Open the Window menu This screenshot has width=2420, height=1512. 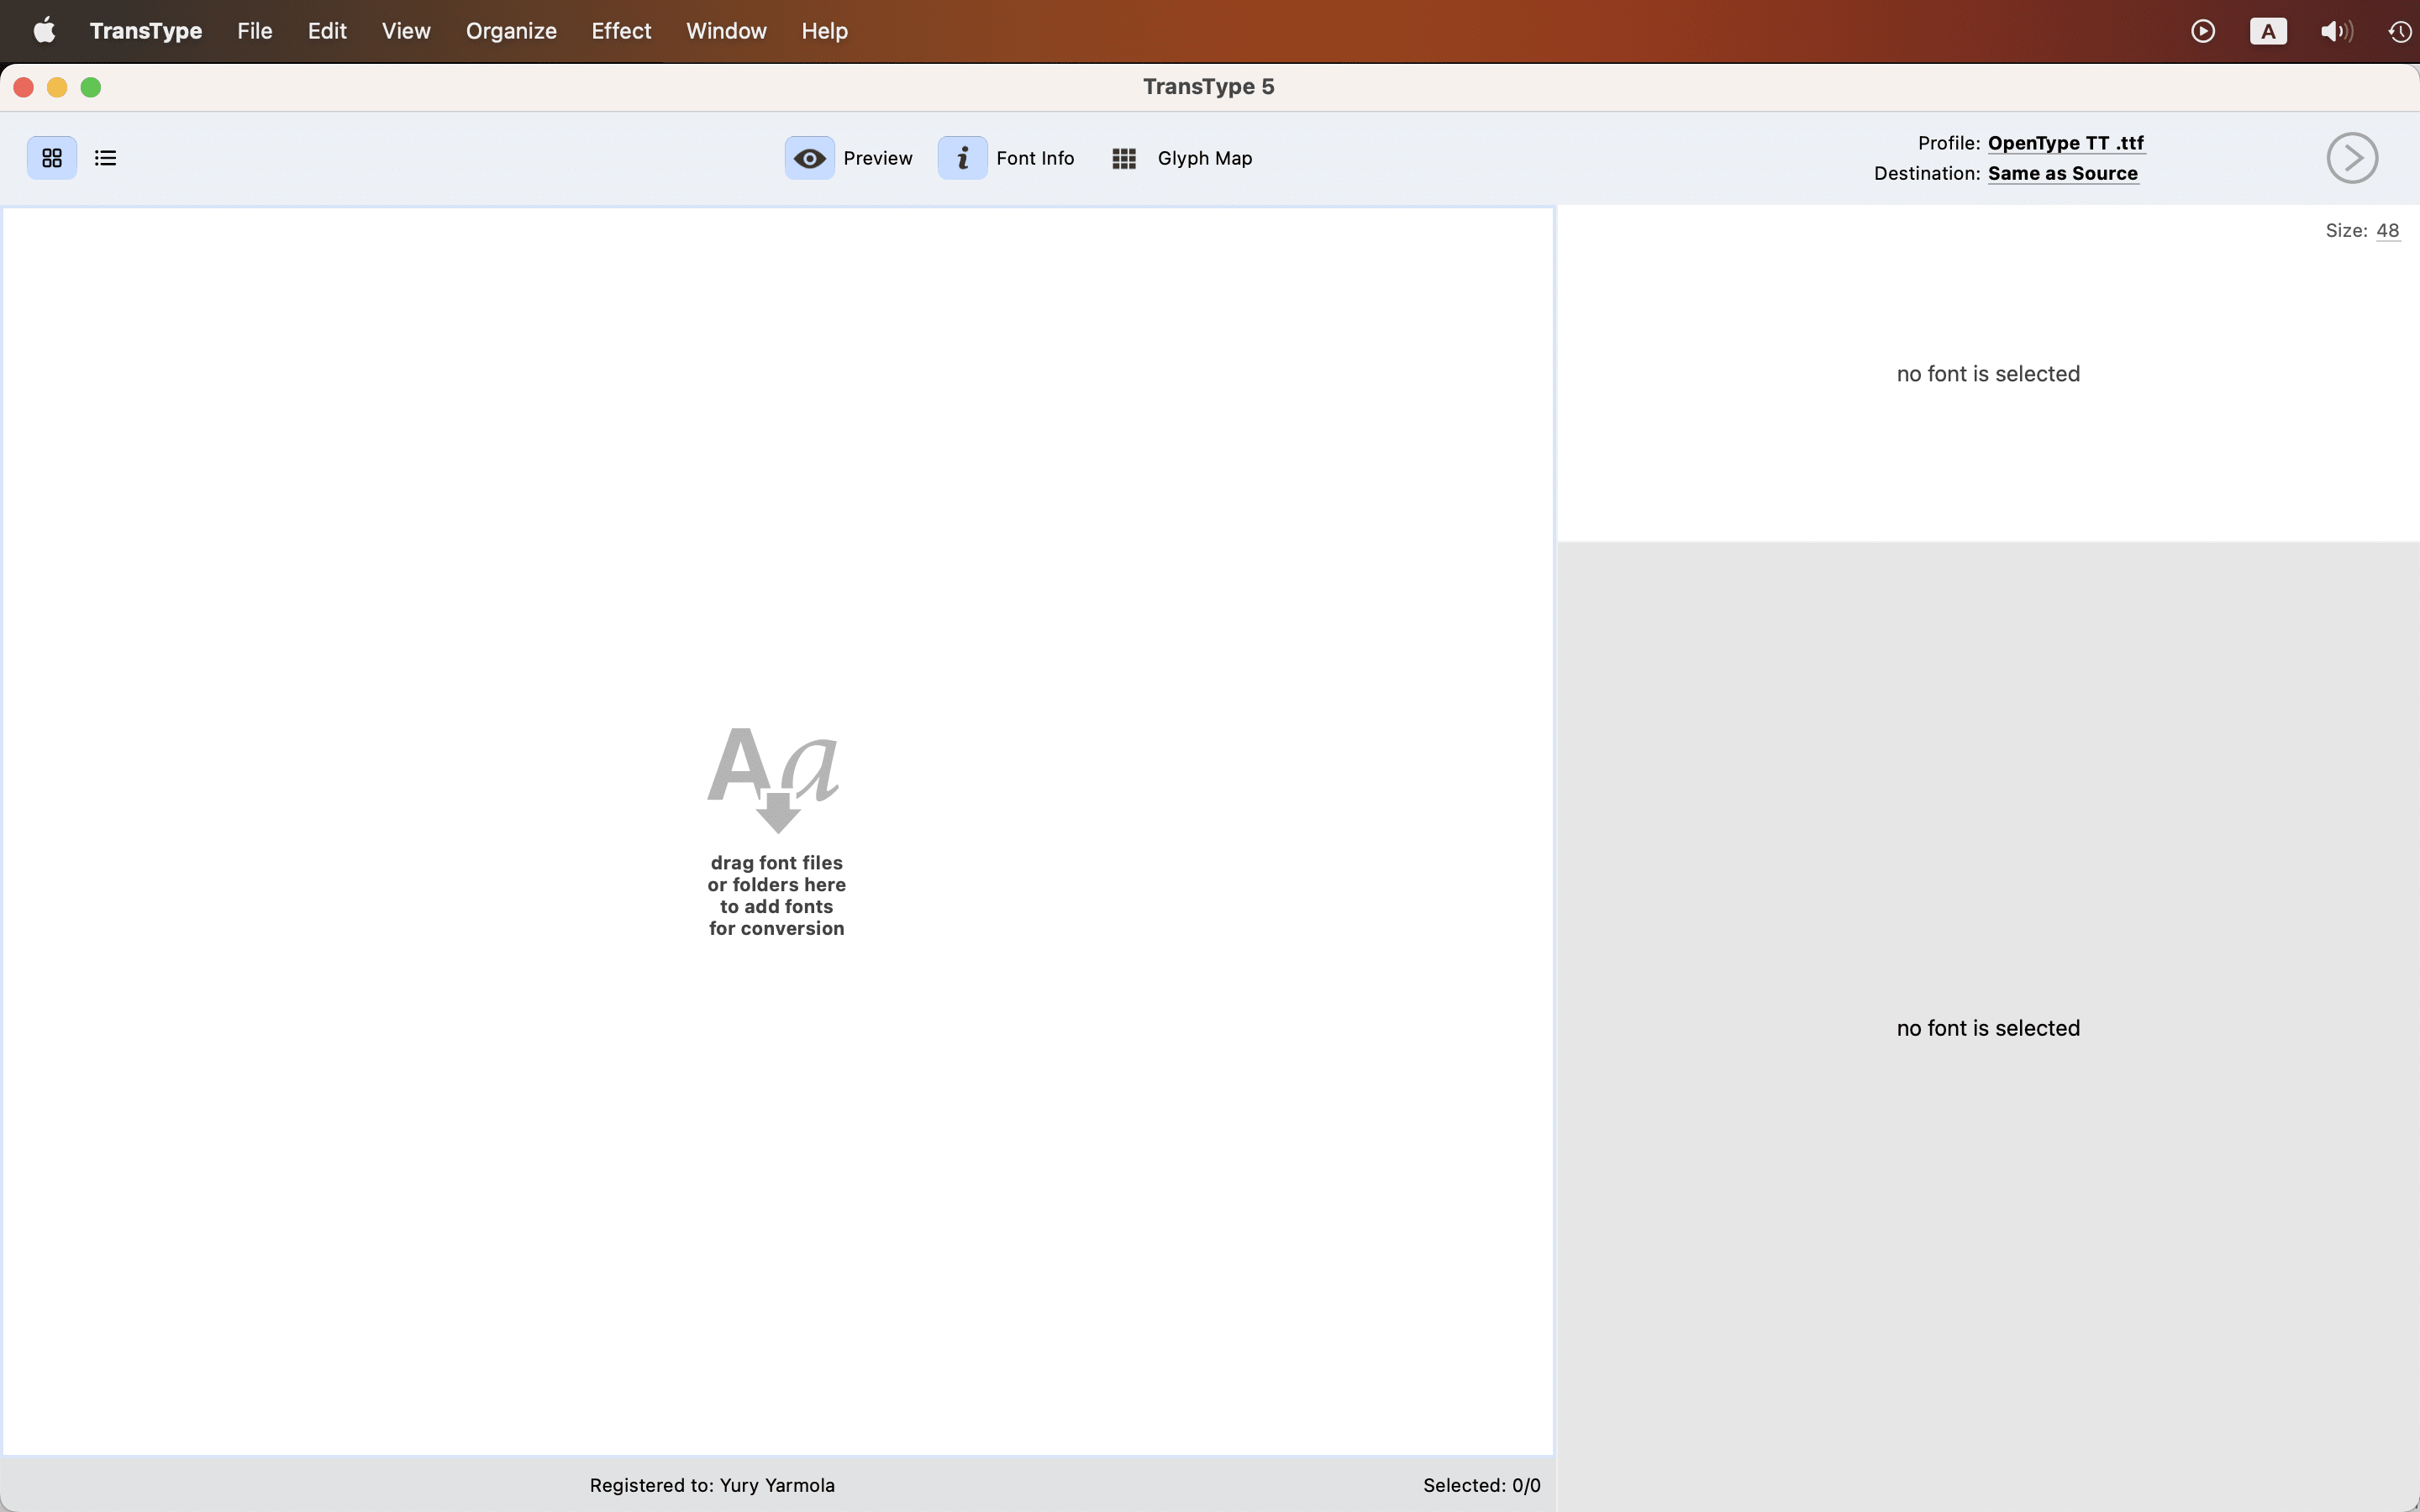tap(726, 31)
